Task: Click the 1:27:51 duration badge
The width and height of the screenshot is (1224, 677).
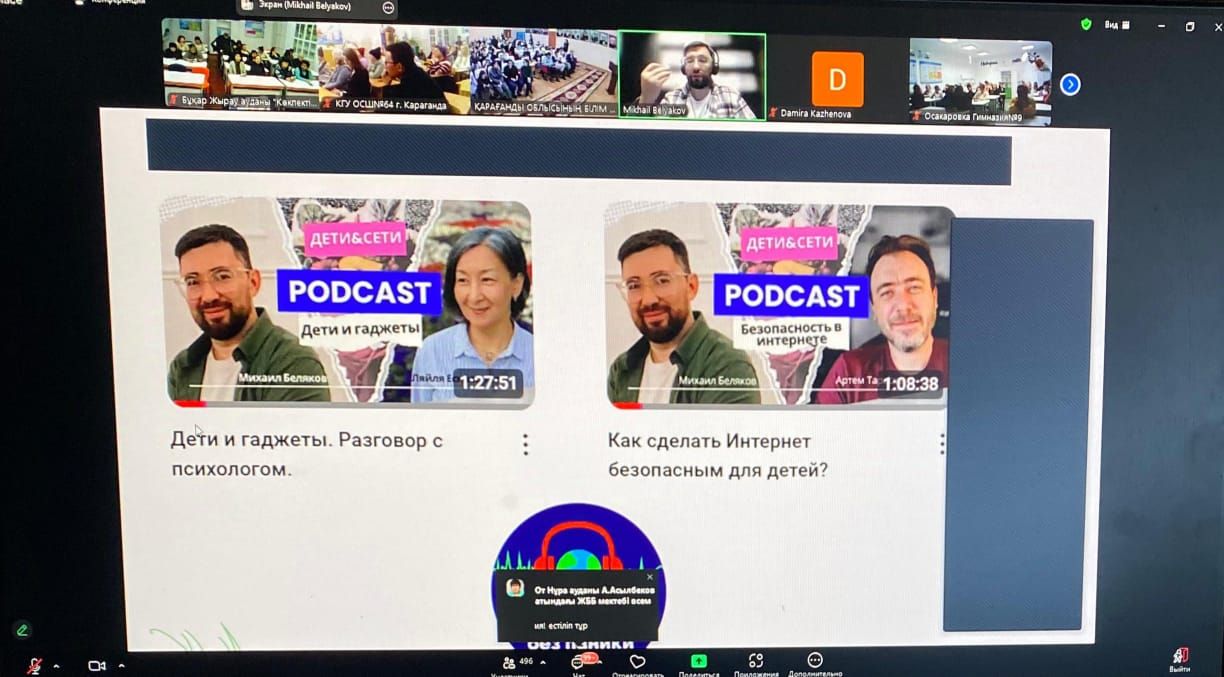Action: tap(488, 383)
